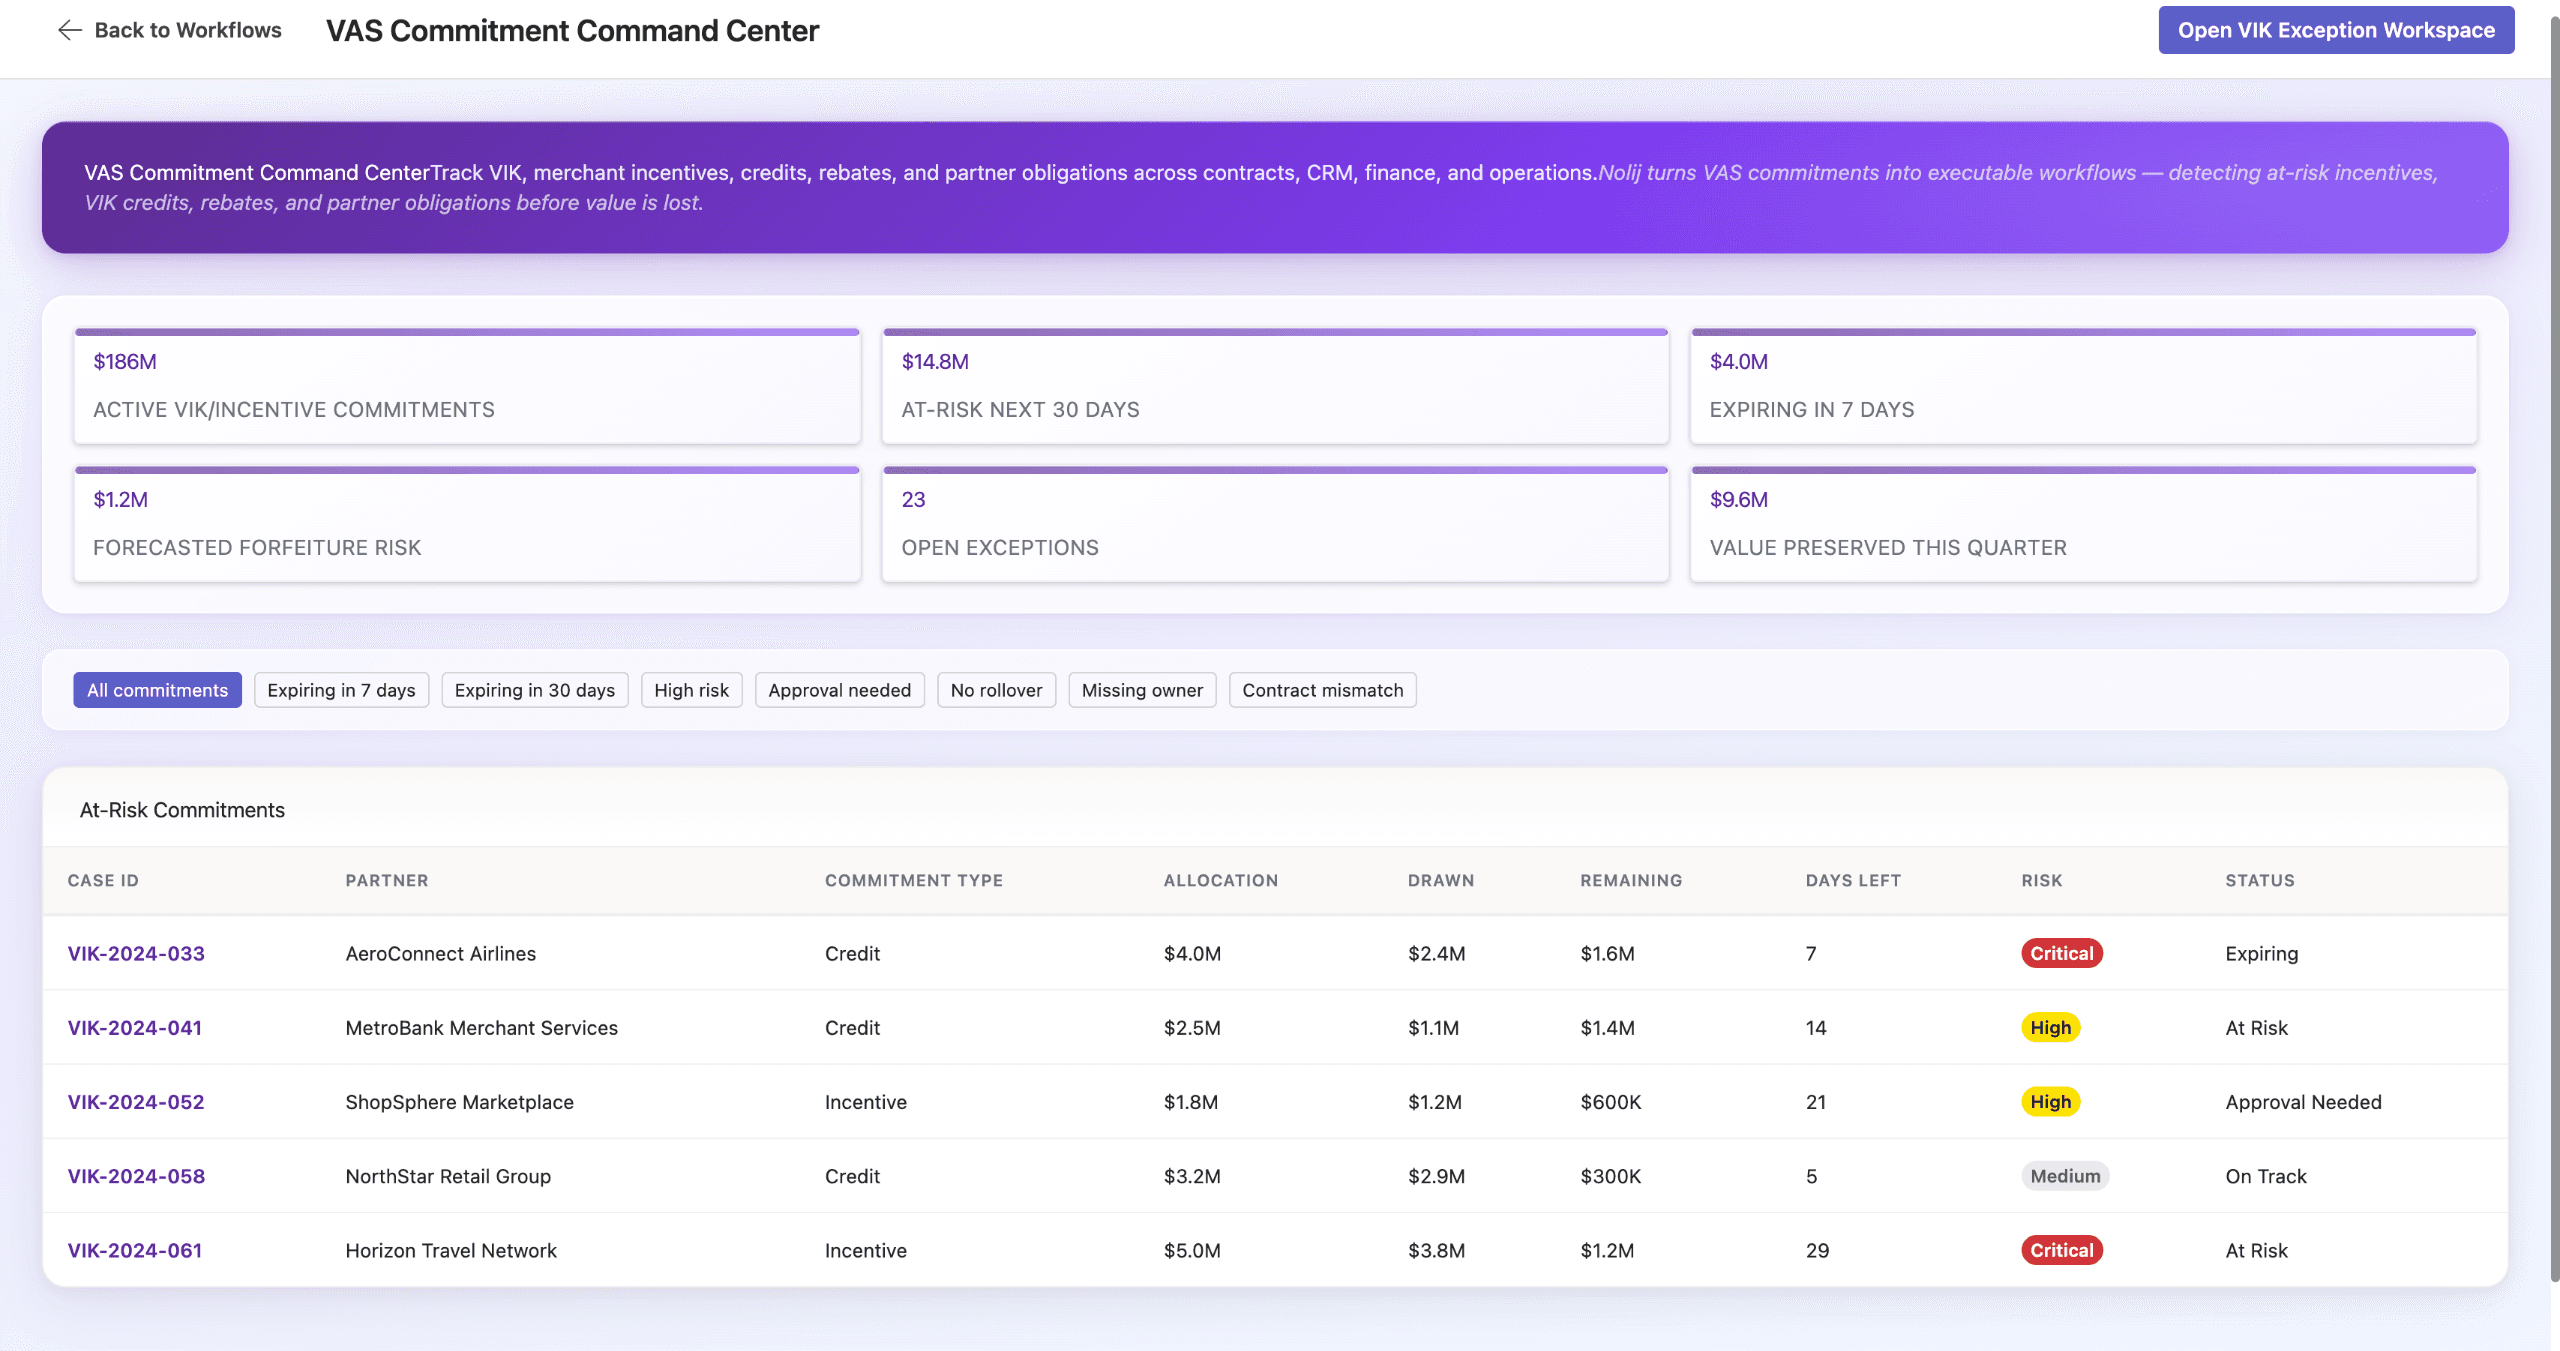This screenshot has height=1351, width=2560.
Task: Click MetroBank Merchant Services partner cell
Action: [x=482, y=1027]
